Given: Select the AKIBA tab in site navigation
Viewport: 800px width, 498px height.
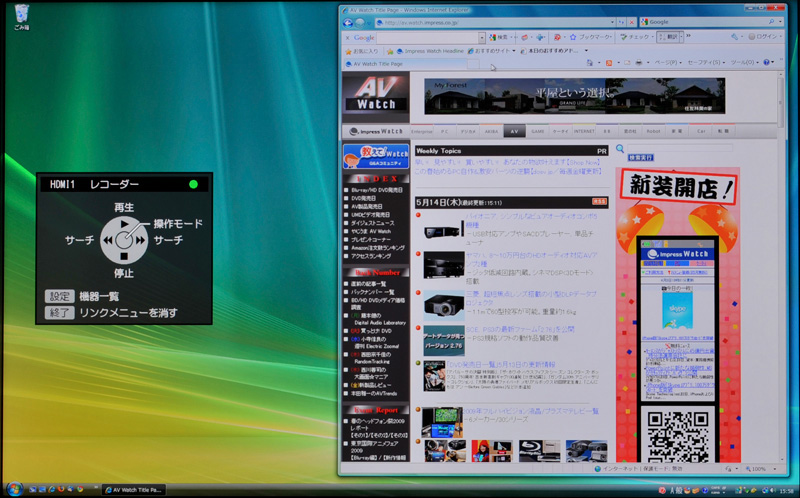Looking at the screenshot, I should point(491,131).
